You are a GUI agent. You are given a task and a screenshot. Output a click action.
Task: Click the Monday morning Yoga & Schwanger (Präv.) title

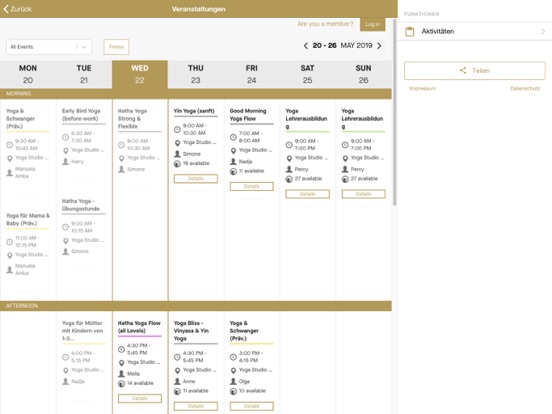(x=20, y=119)
